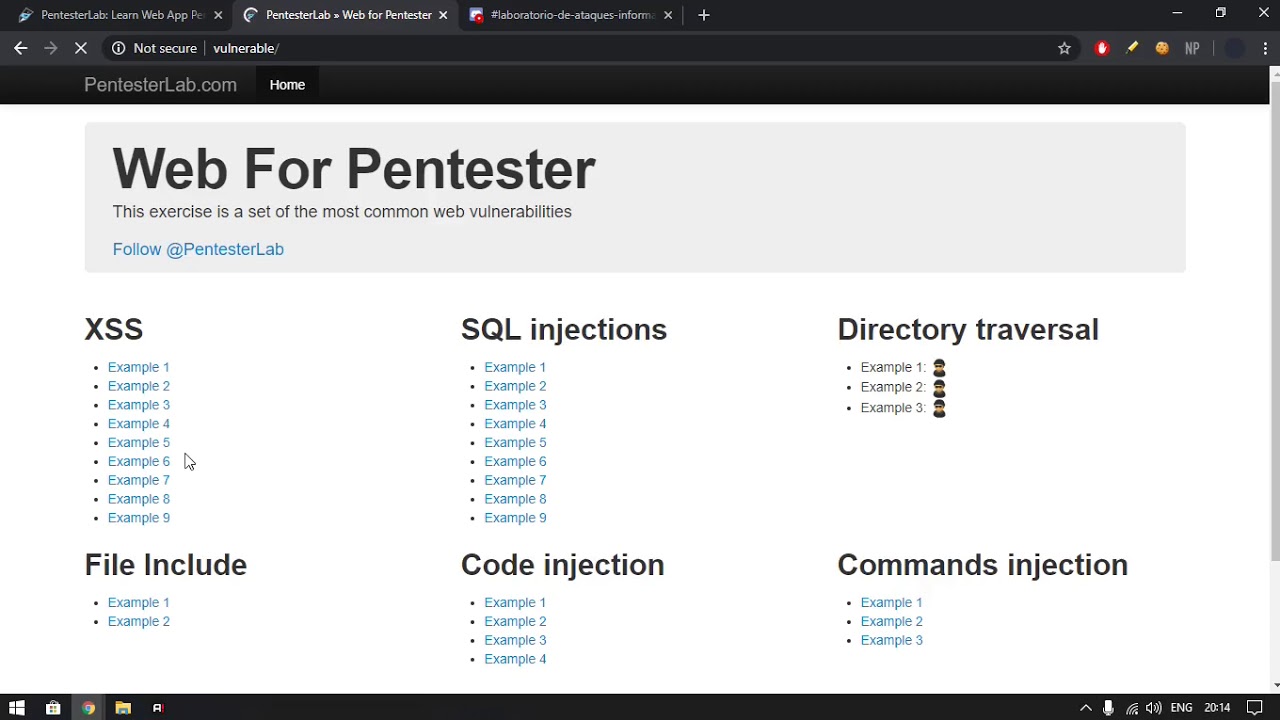Go back with the browser back arrow
The width and height of the screenshot is (1280, 720).
[20, 48]
